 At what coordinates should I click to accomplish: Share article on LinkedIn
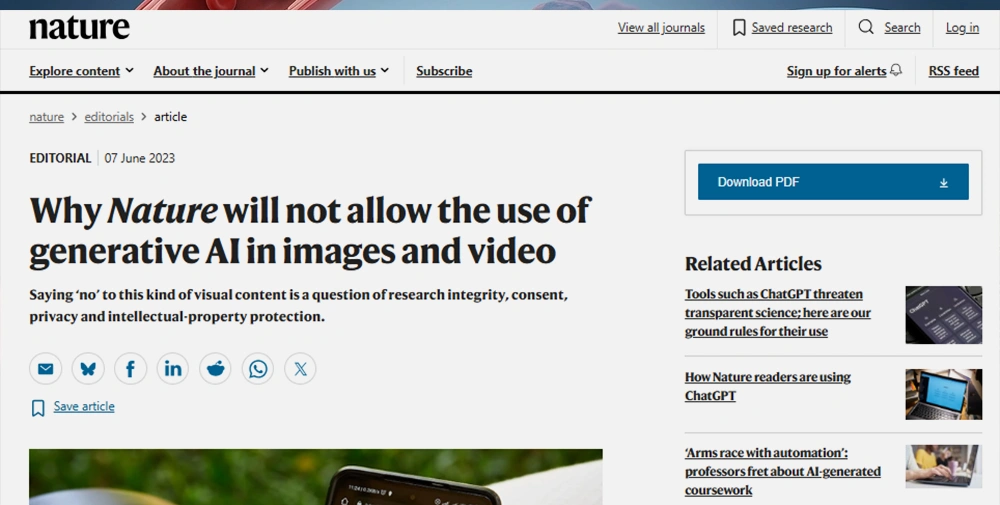[173, 369]
